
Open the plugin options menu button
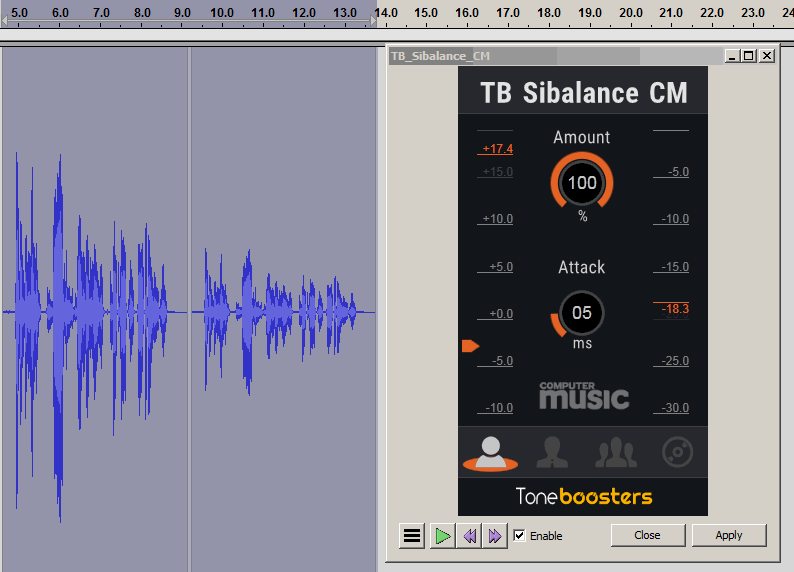pos(412,536)
